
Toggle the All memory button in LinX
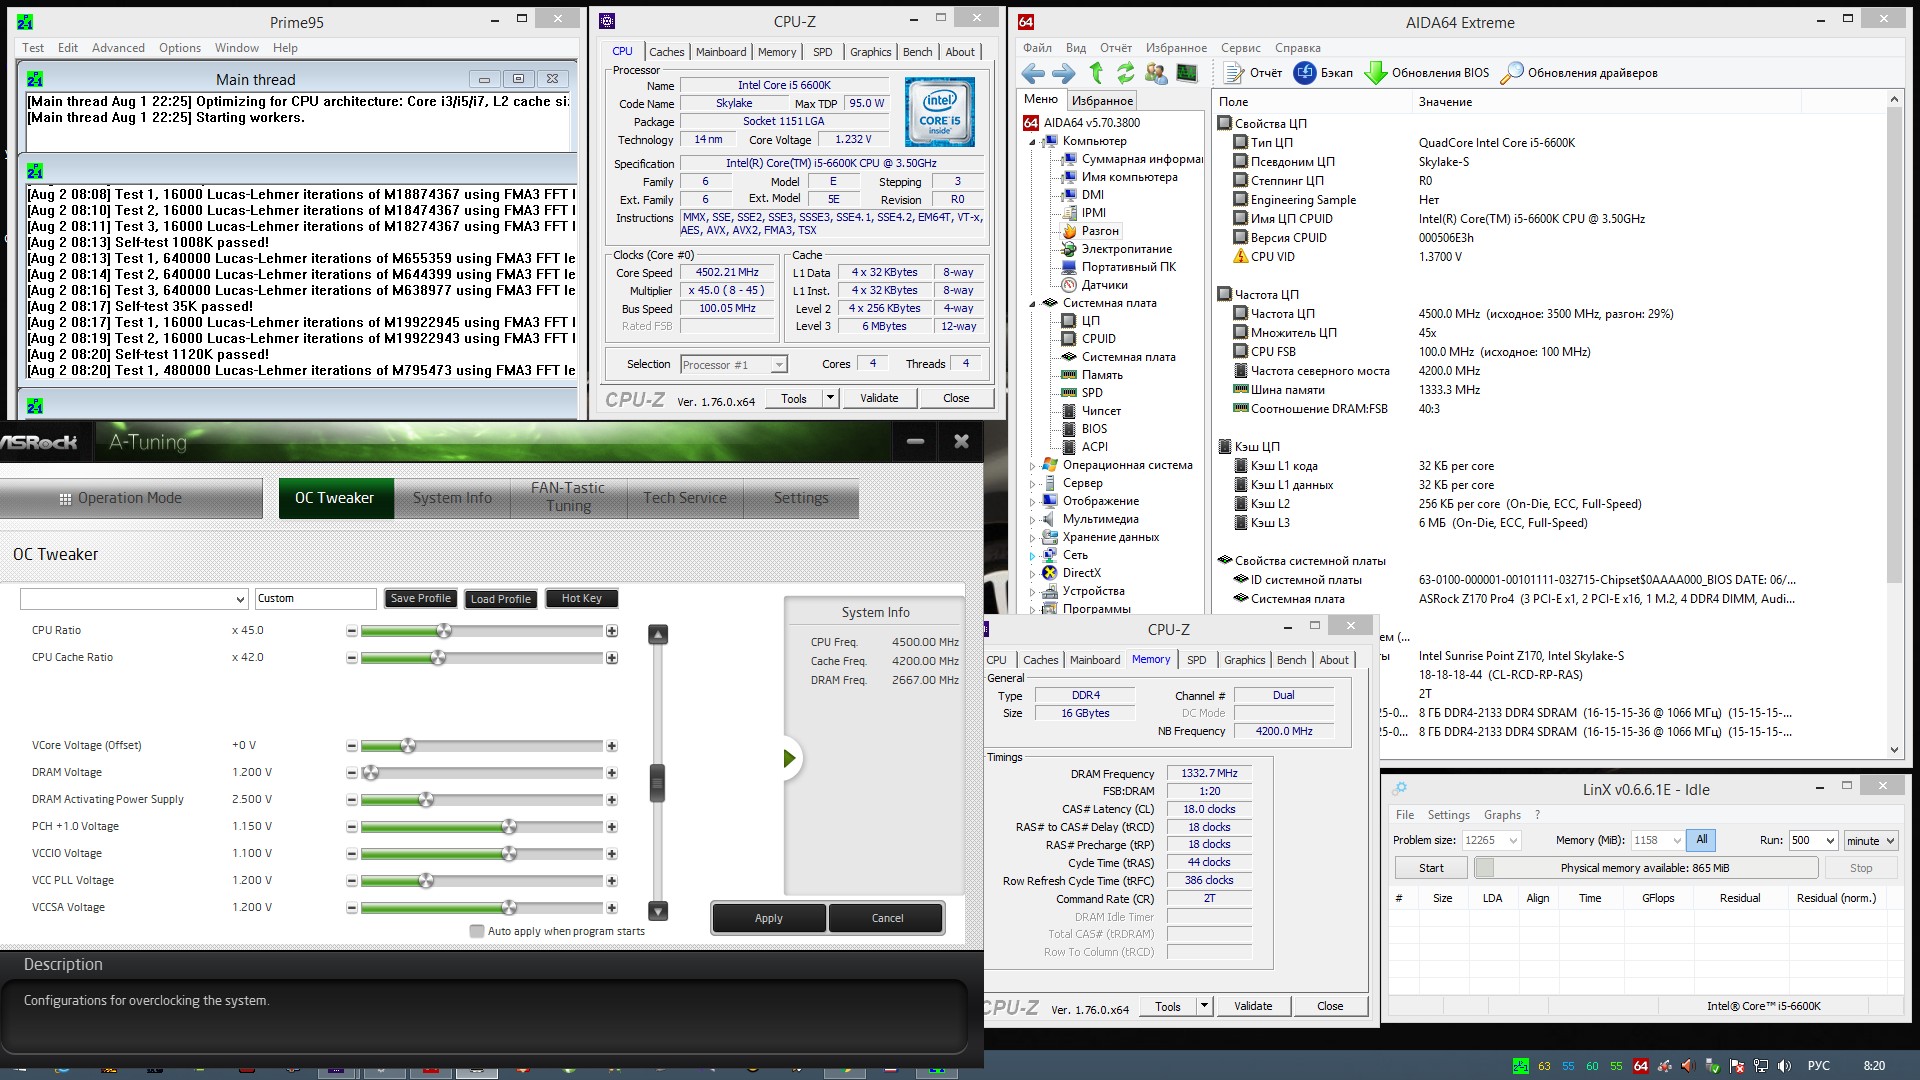[x=1701, y=840]
